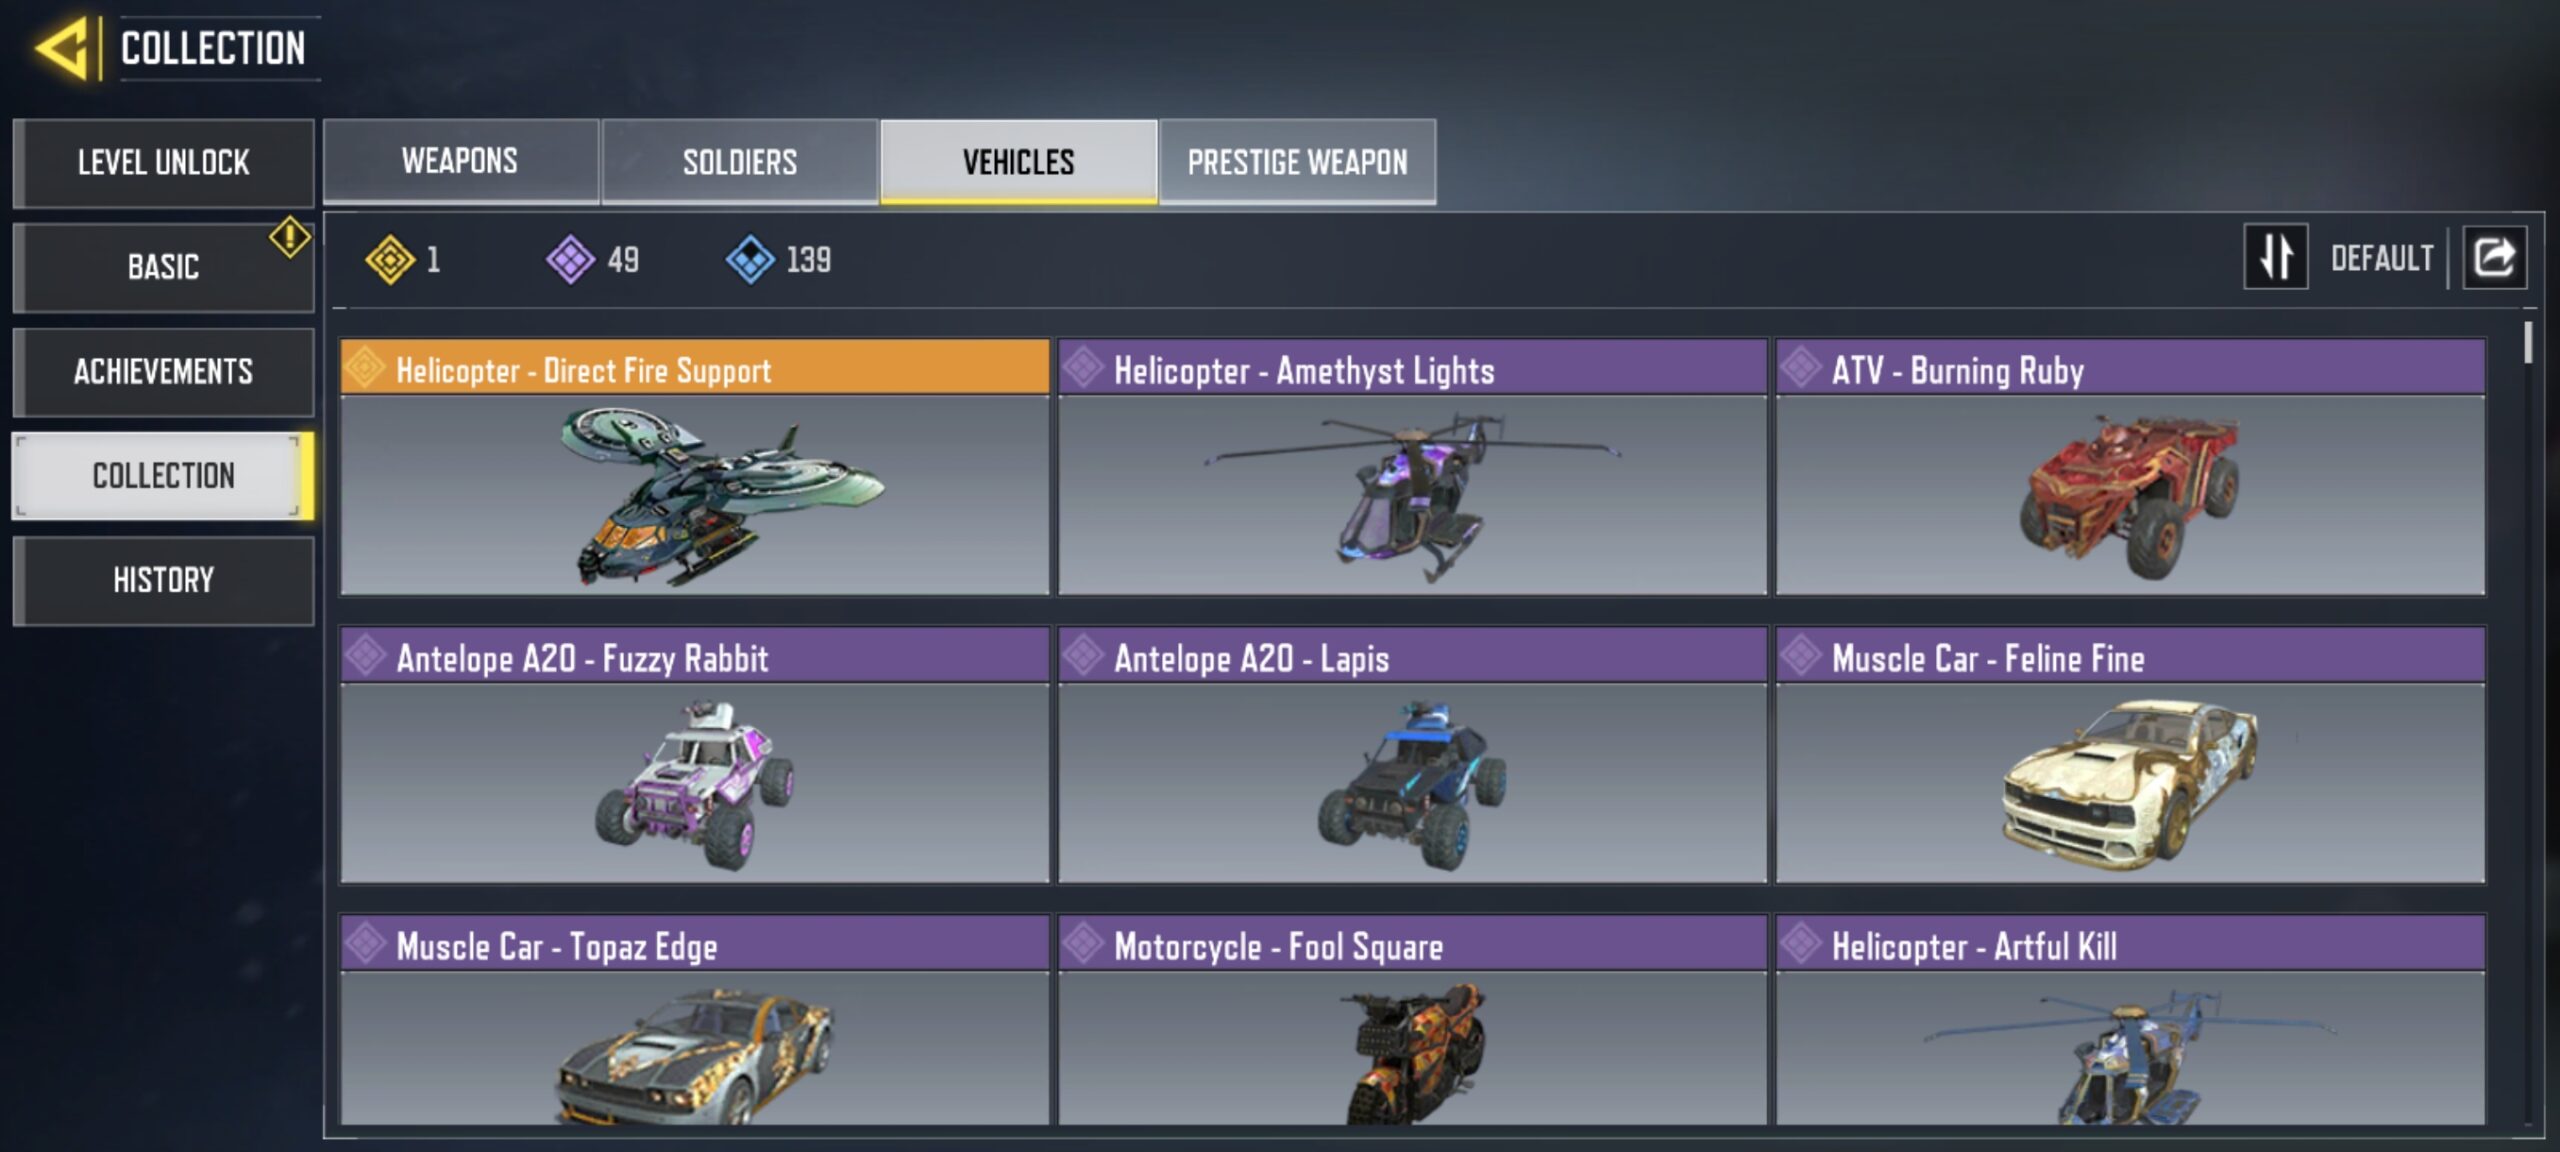2560x1152 pixels.
Task: Click the share export icon
Action: (2494, 258)
